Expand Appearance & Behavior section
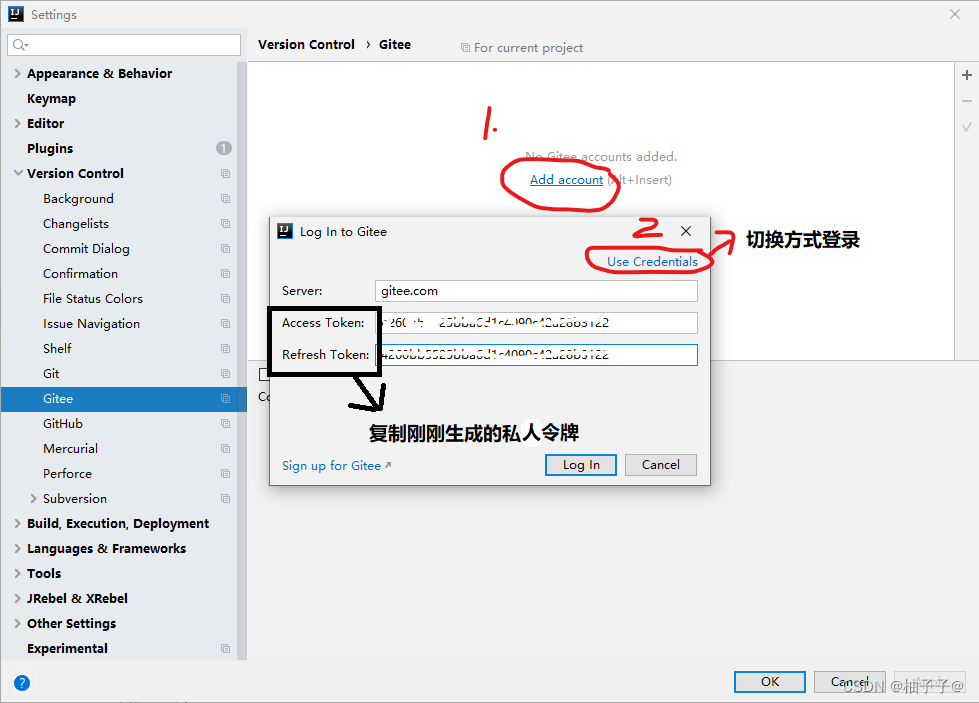 tap(17, 74)
